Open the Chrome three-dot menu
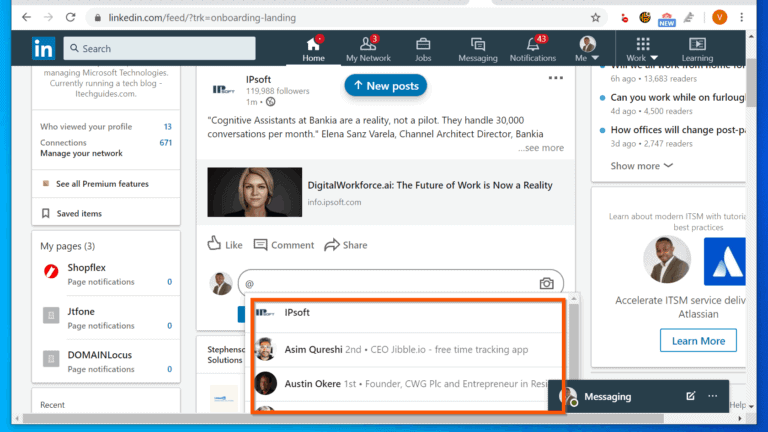The image size is (768, 432). click(x=742, y=18)
